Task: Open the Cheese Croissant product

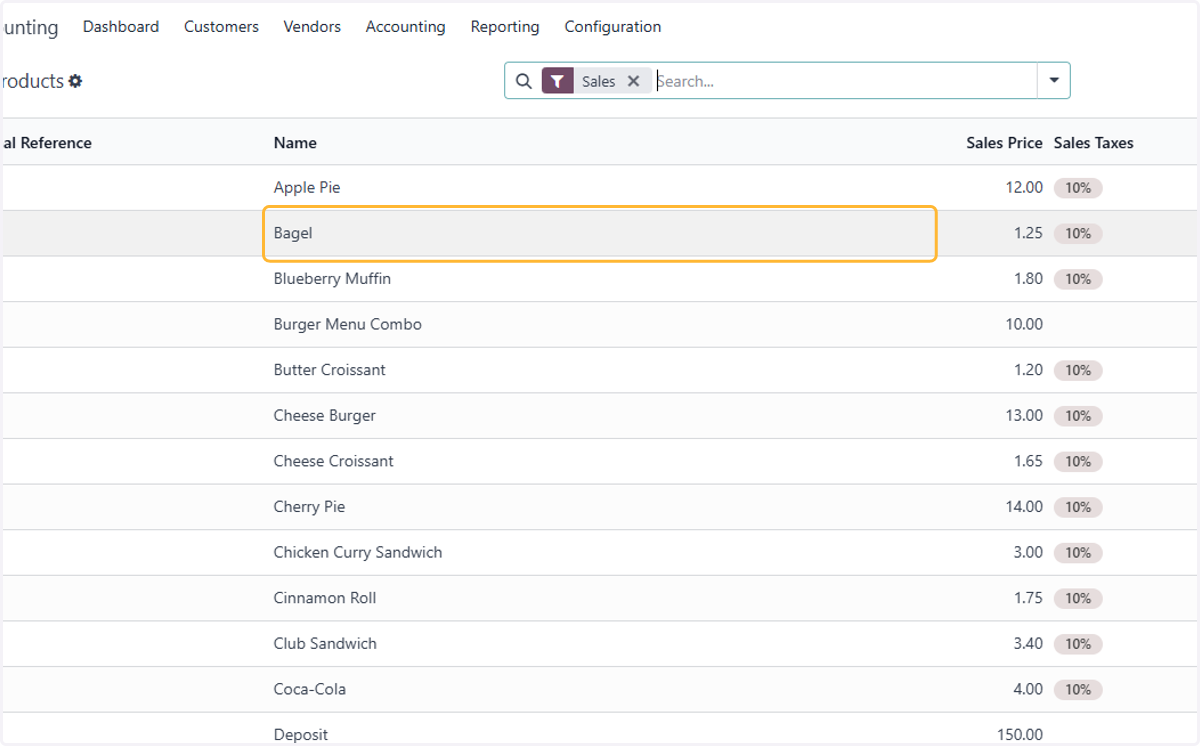Action: point(334,461)
